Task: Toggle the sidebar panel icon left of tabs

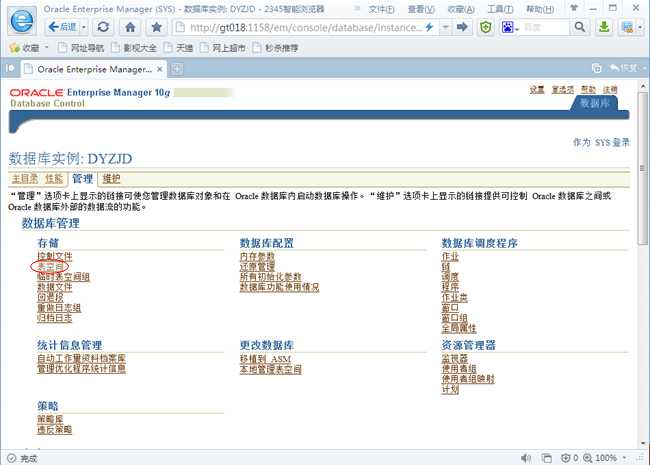Action: pyautogui.click(x=10, y=68)
